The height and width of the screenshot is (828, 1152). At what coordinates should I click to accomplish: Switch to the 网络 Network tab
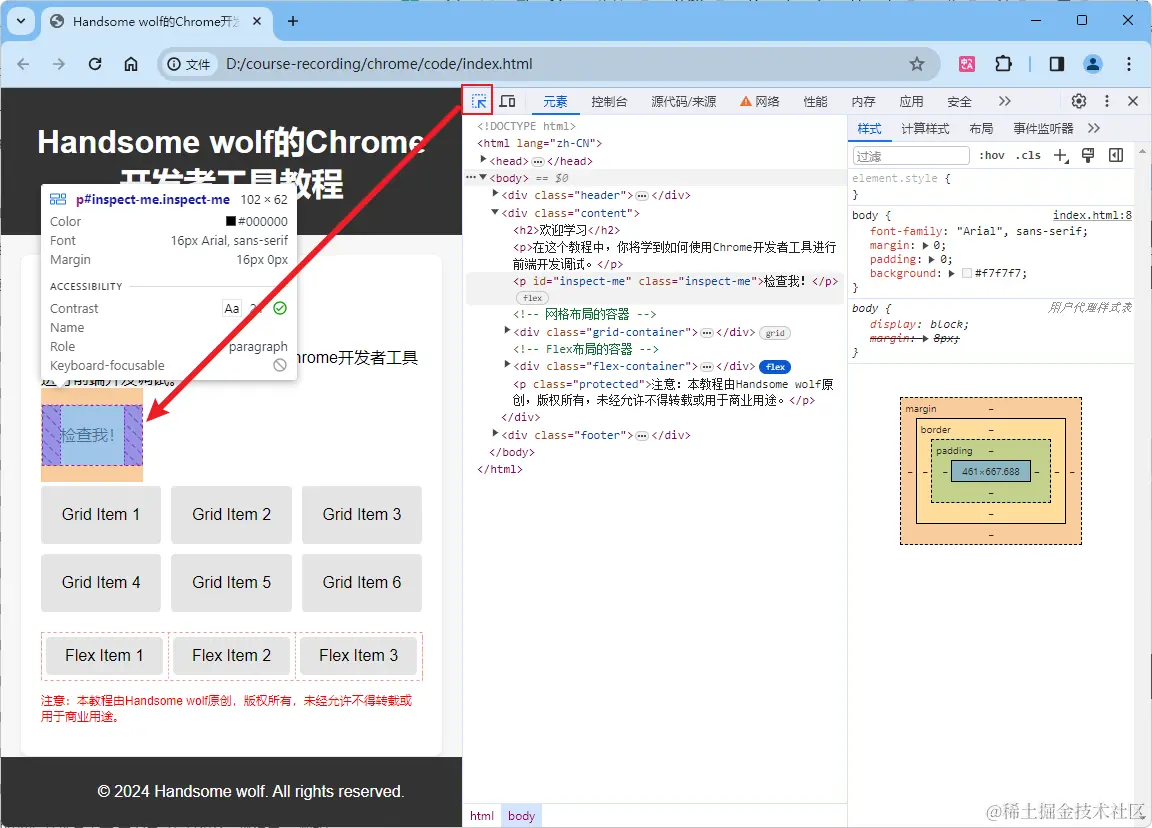(760, 101)
